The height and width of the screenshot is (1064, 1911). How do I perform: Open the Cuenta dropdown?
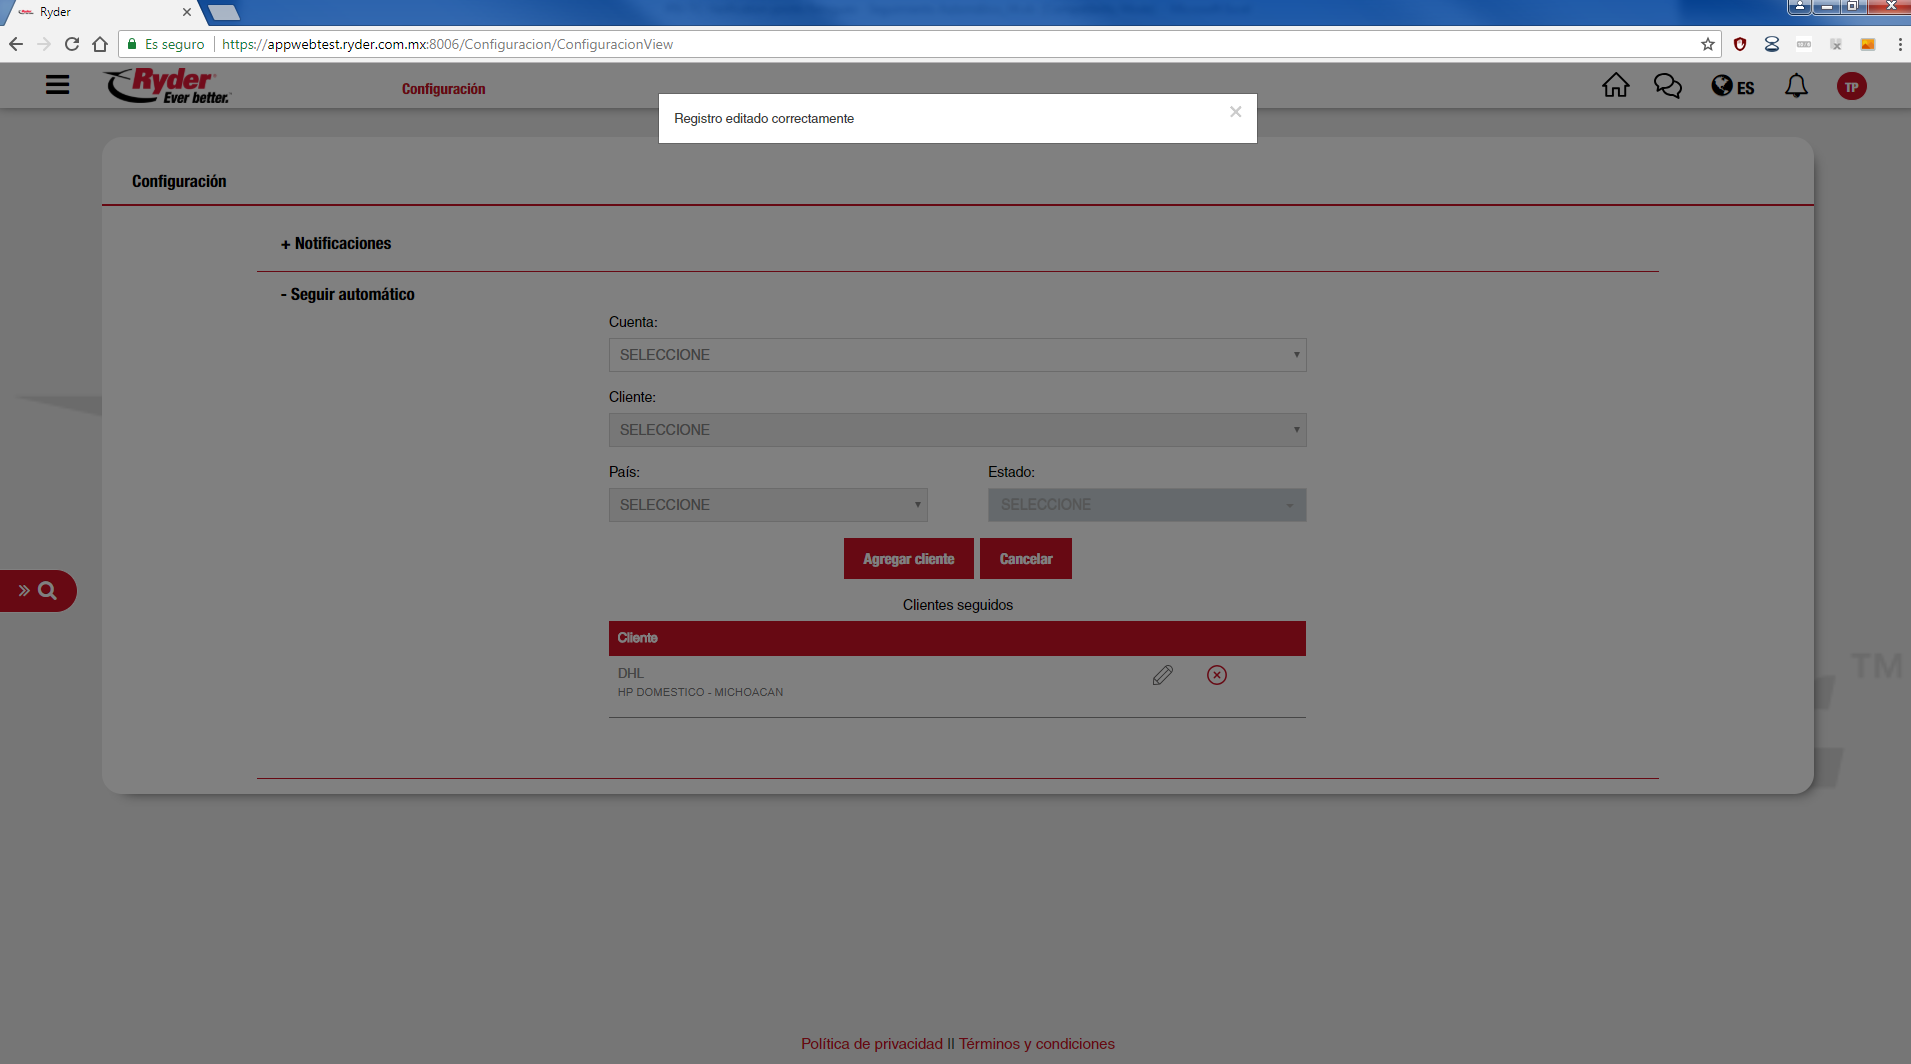click(957, 355)
